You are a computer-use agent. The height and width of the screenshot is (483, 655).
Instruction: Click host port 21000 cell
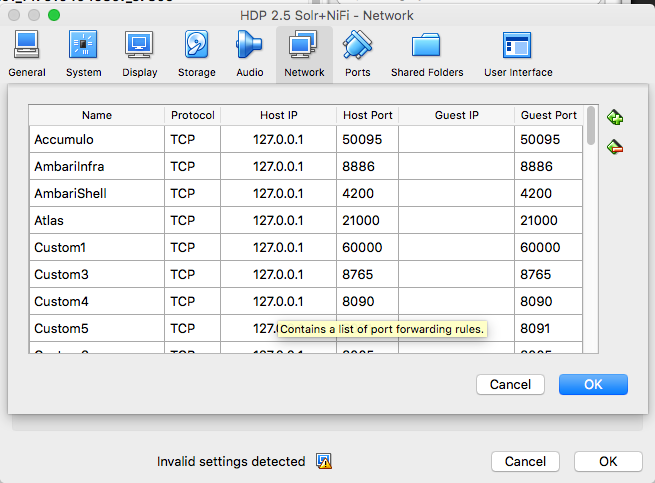pos(368,220)
